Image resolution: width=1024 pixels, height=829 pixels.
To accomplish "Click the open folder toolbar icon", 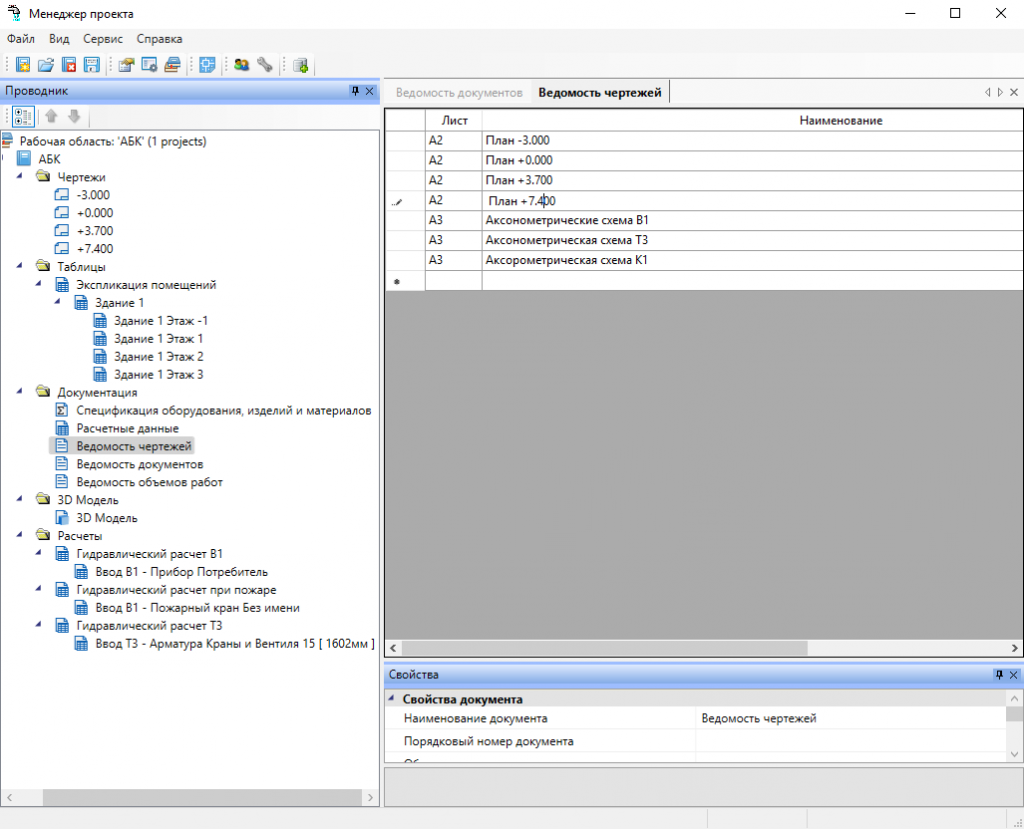I will [x=46, y=65].
